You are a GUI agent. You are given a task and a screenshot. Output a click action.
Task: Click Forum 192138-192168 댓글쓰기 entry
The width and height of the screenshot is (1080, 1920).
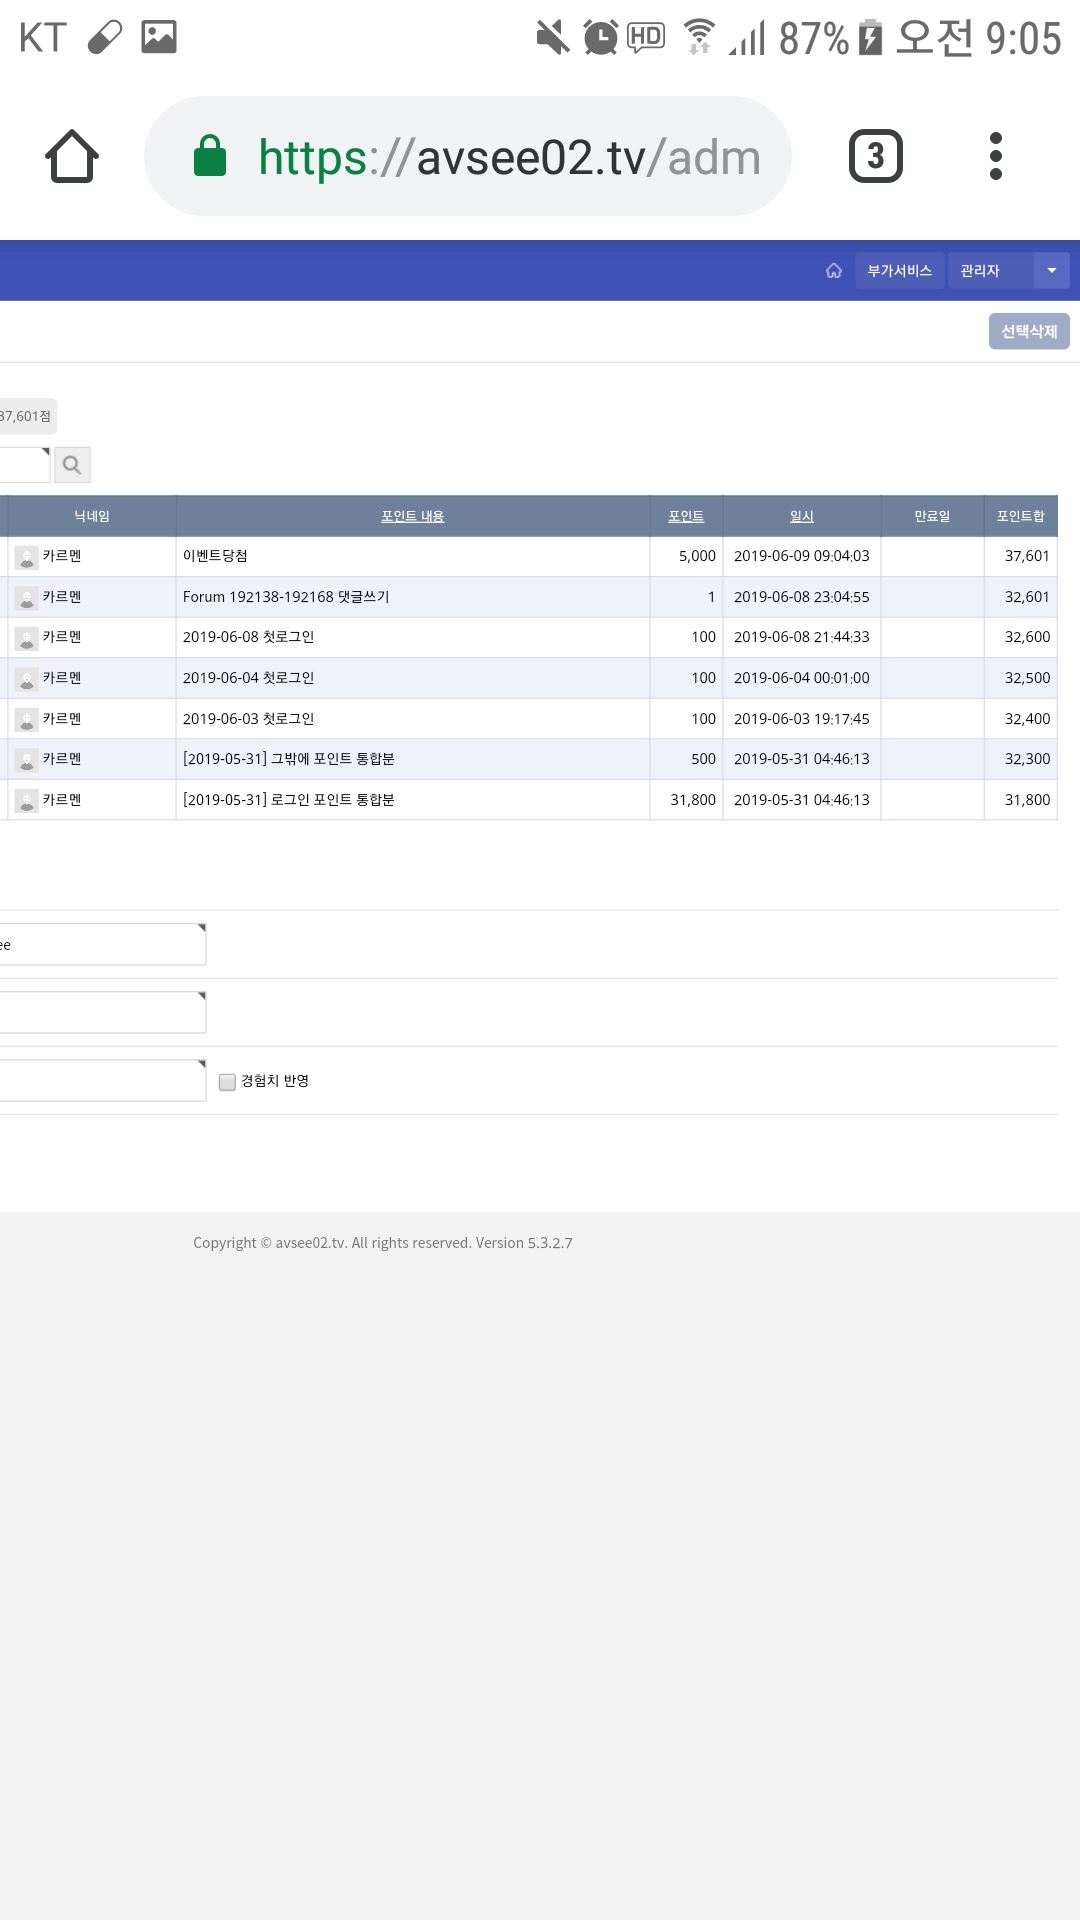(286, 597)
